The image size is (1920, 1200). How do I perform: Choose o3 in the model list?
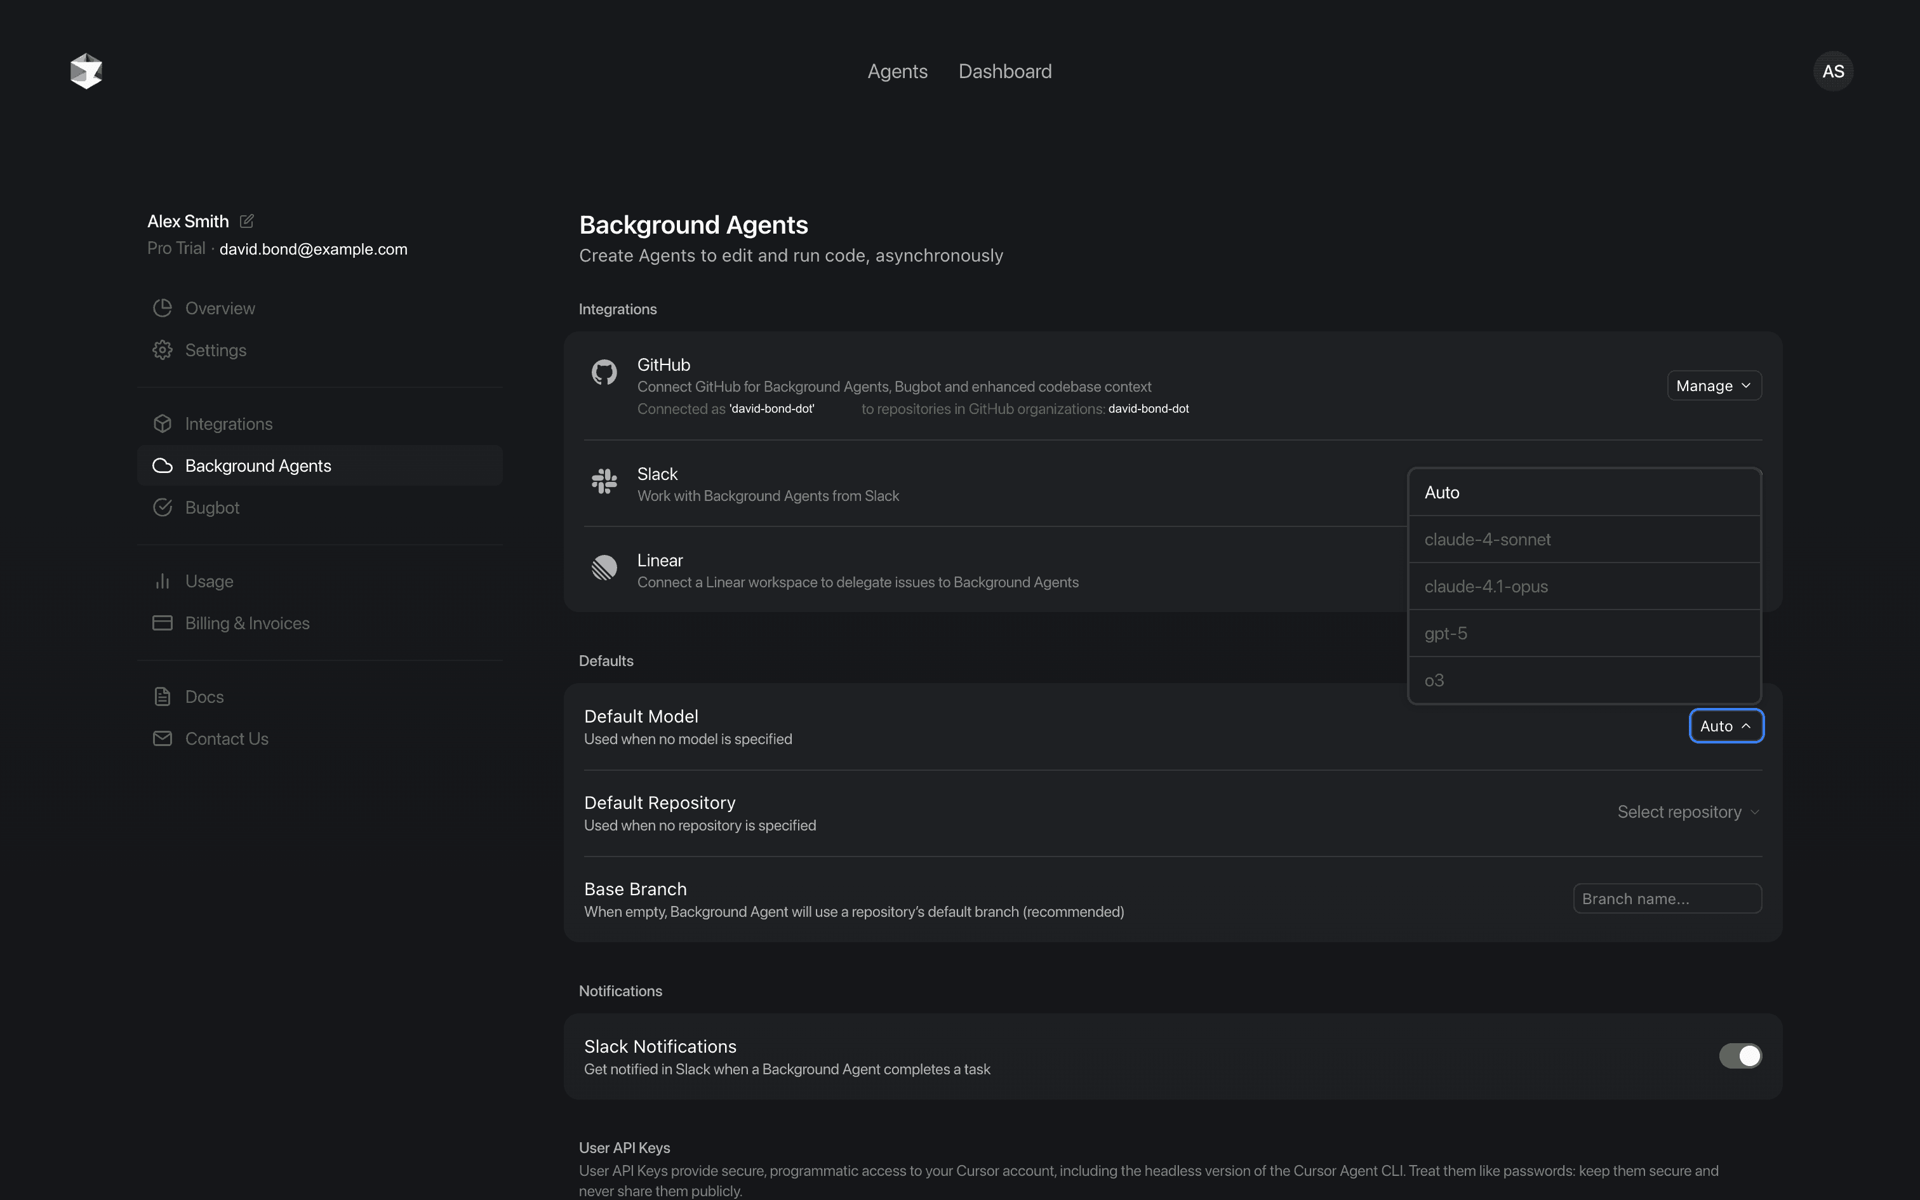coord(1584,681)
